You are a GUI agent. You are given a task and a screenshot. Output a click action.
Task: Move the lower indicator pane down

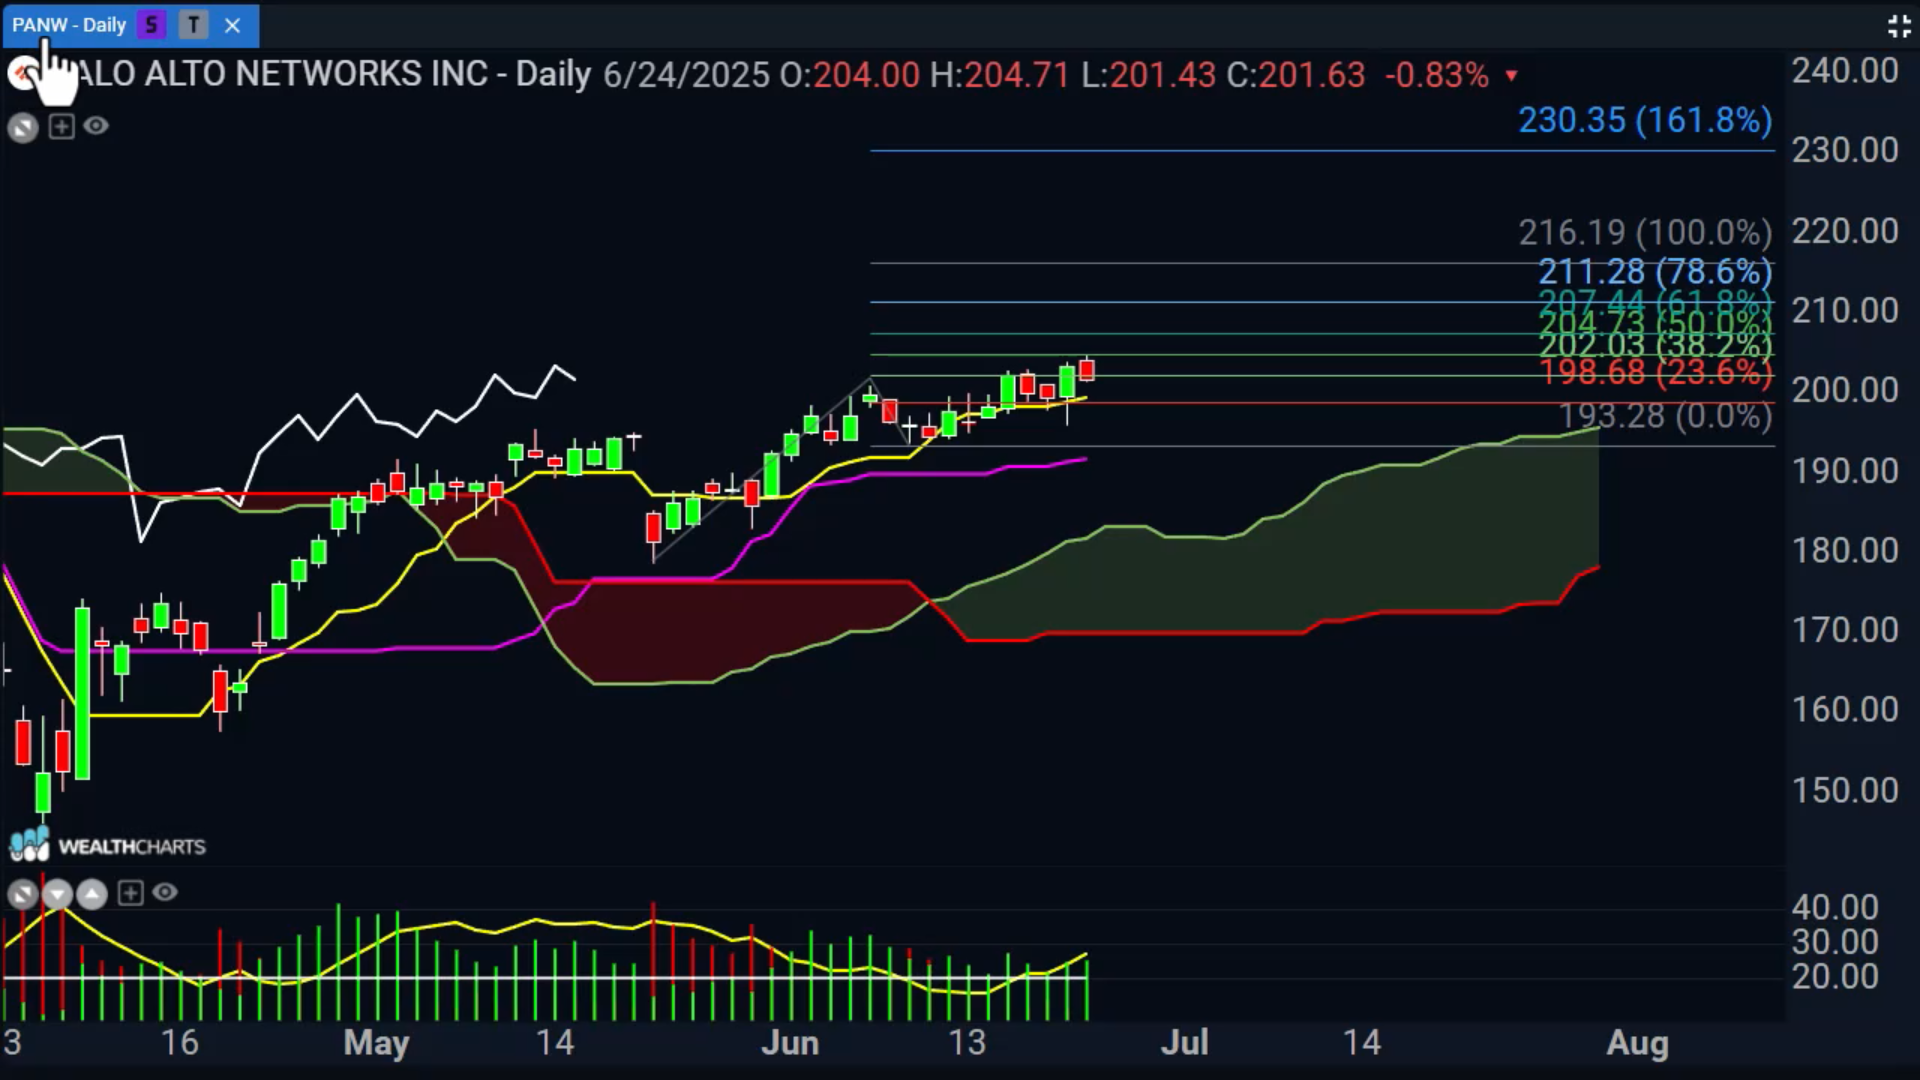pyautogui.click(x=57, y=893)
